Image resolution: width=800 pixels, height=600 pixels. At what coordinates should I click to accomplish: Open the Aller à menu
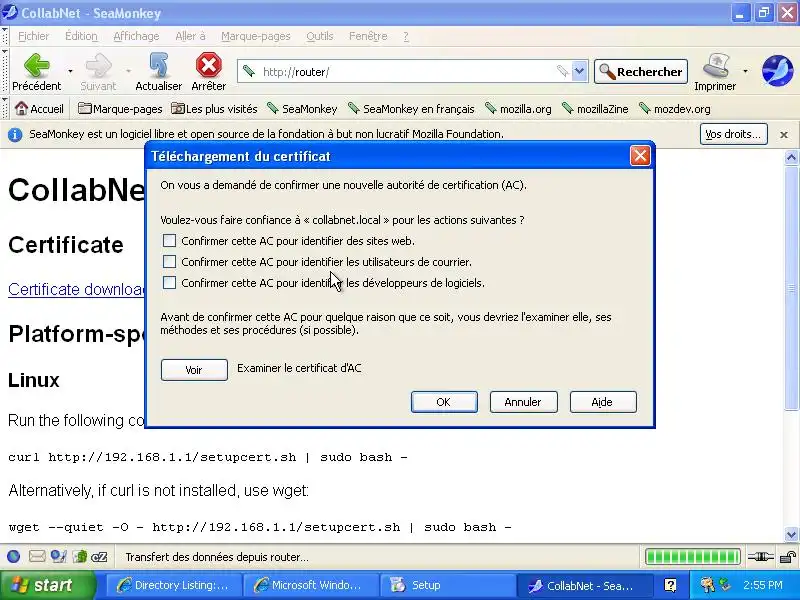pyautogui.click(x=190, y=36)
